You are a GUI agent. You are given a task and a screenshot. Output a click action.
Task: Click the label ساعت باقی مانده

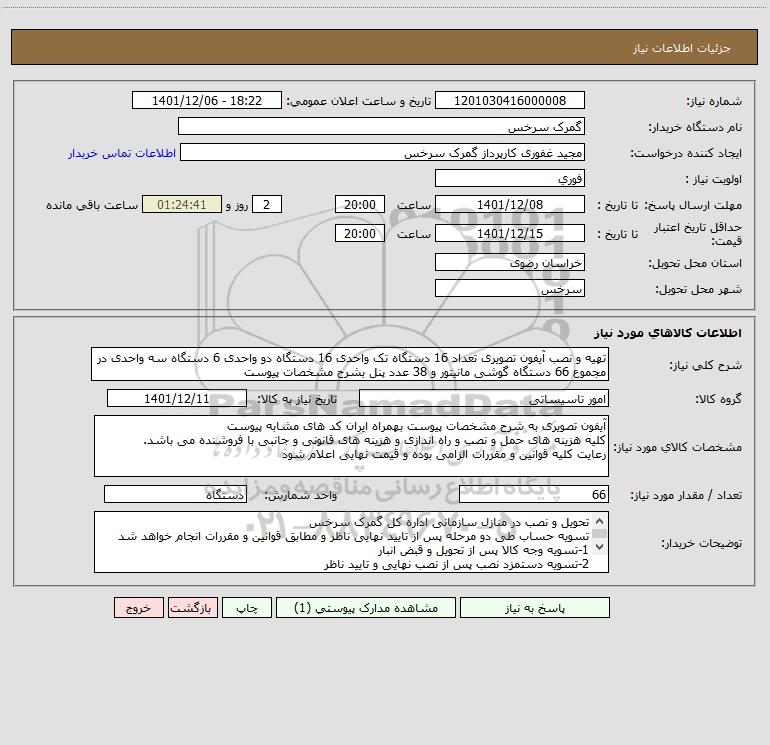(x=92, y=205)
